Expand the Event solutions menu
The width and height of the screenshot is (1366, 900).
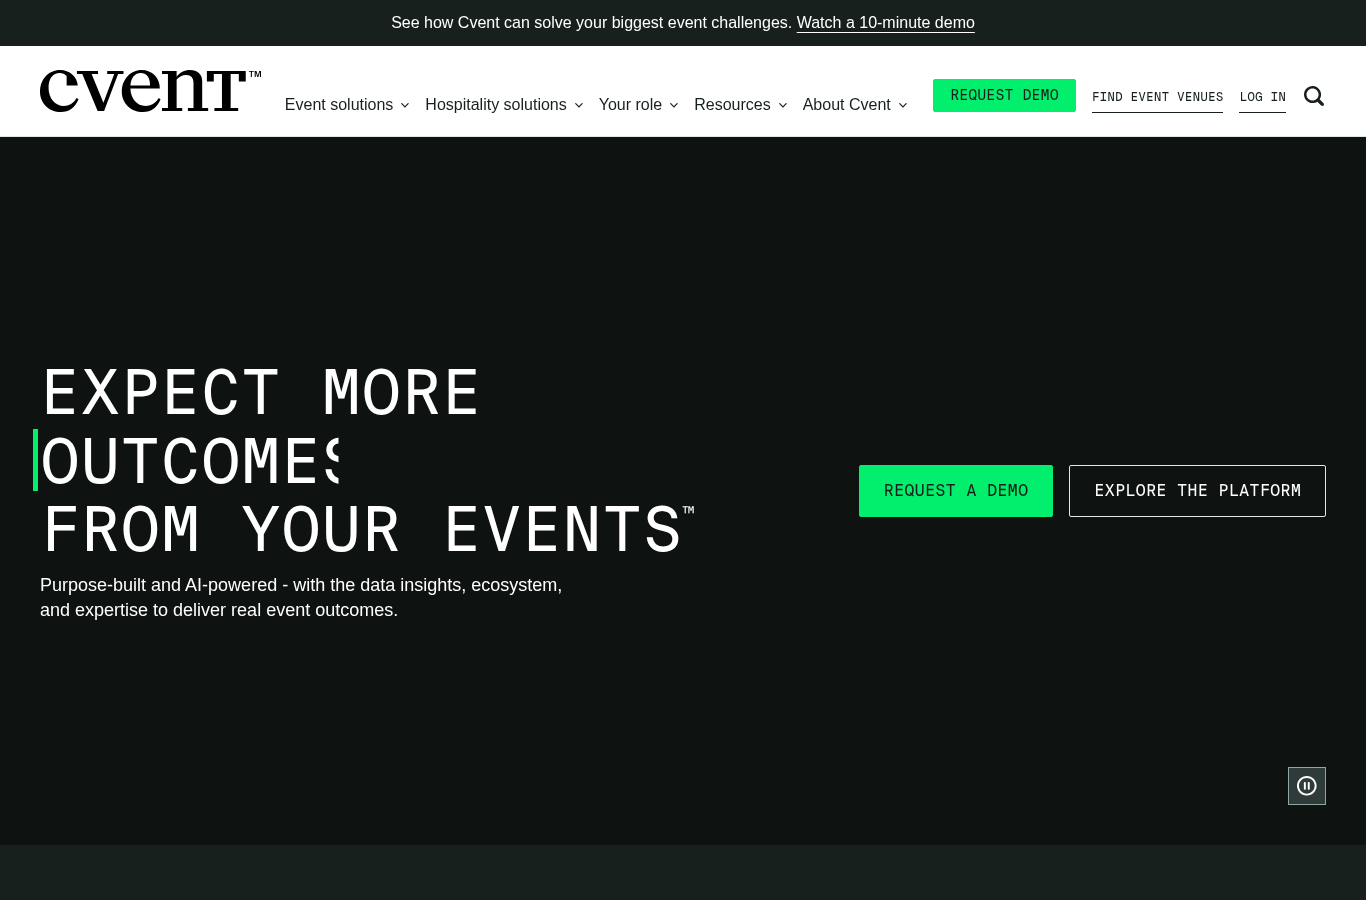[347, 105]
